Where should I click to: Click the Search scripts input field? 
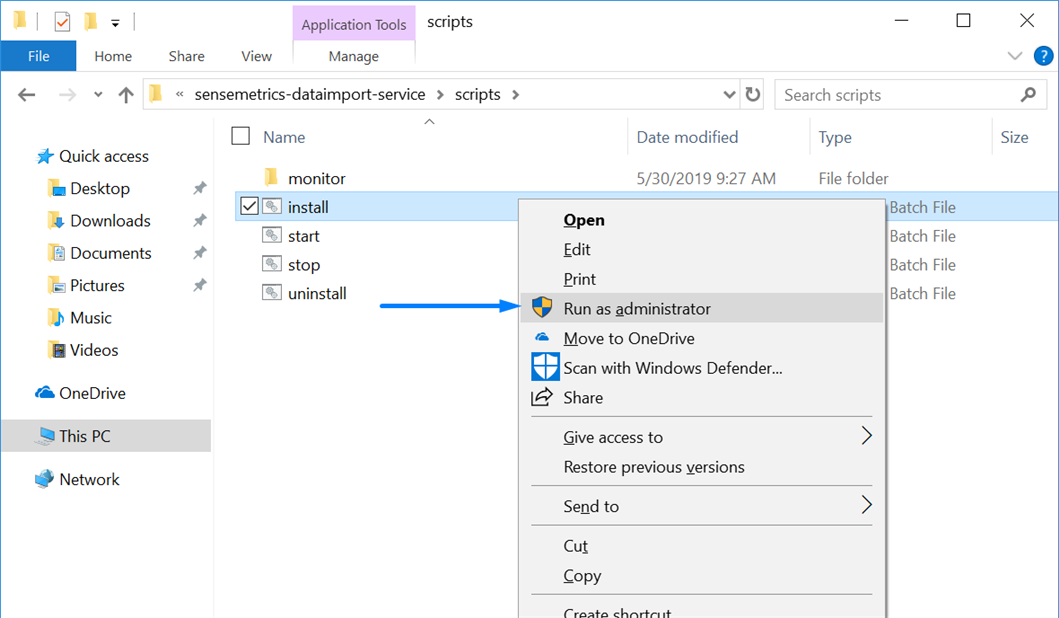[895, 95]
